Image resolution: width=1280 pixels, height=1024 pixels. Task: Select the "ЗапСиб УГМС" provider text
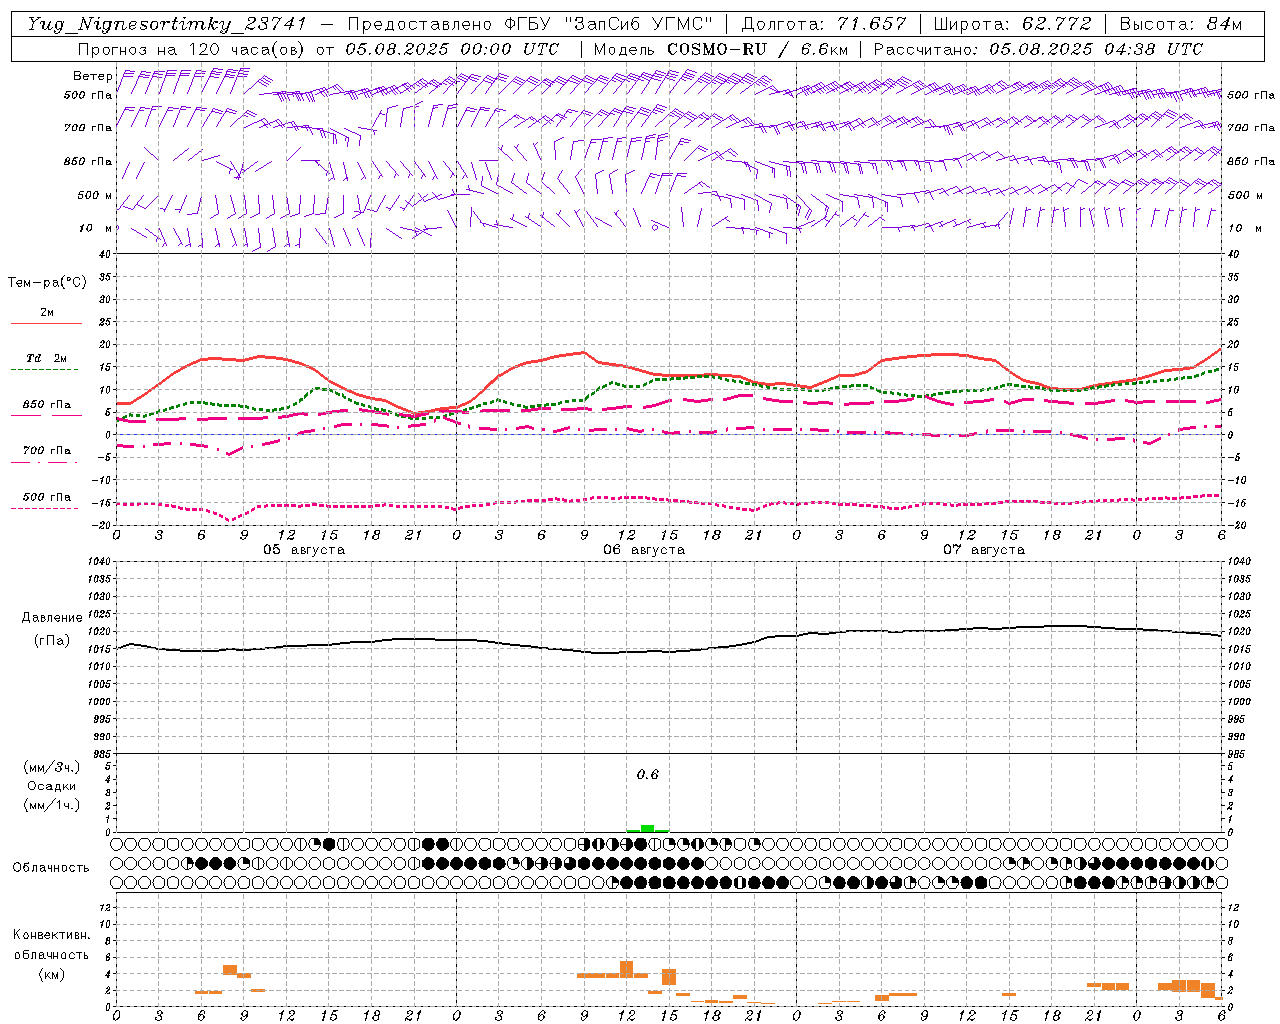pyautogui.click(x=639, y=24)
